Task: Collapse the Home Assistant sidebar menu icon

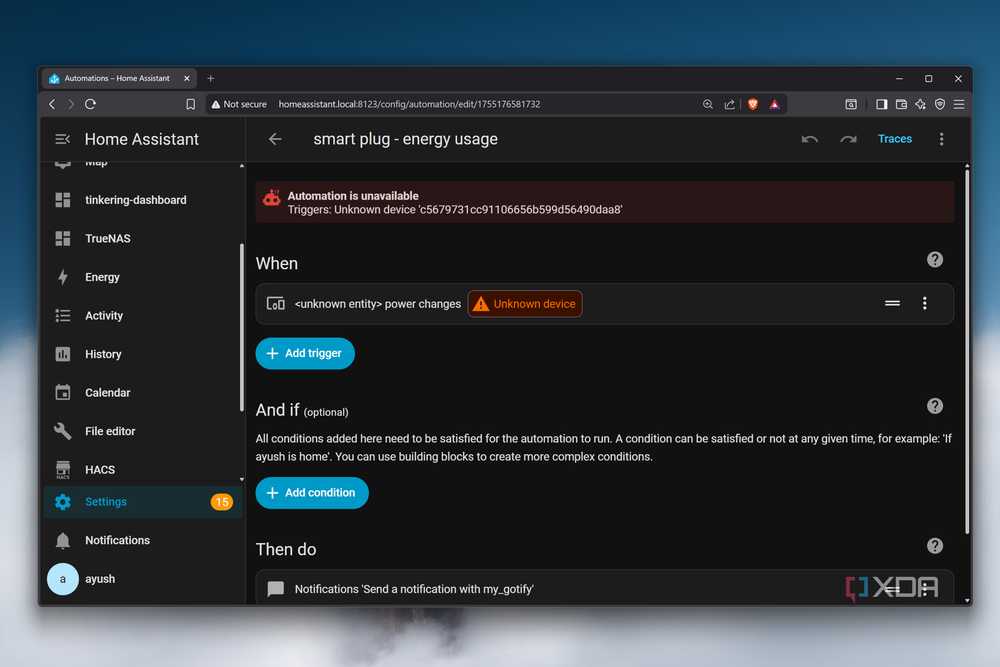Action: tap(62, 139)
